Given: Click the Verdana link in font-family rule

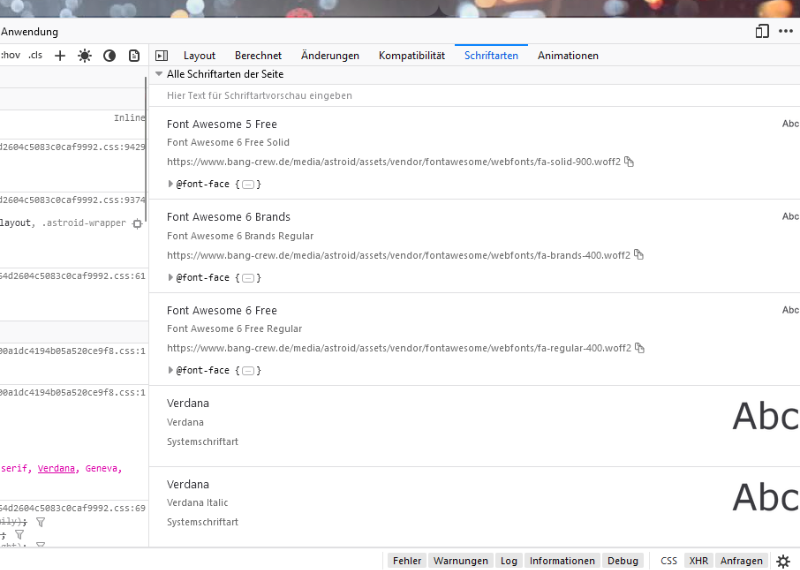Looking at the screenshot, I should pyautogui.click(x=56, y=468).
